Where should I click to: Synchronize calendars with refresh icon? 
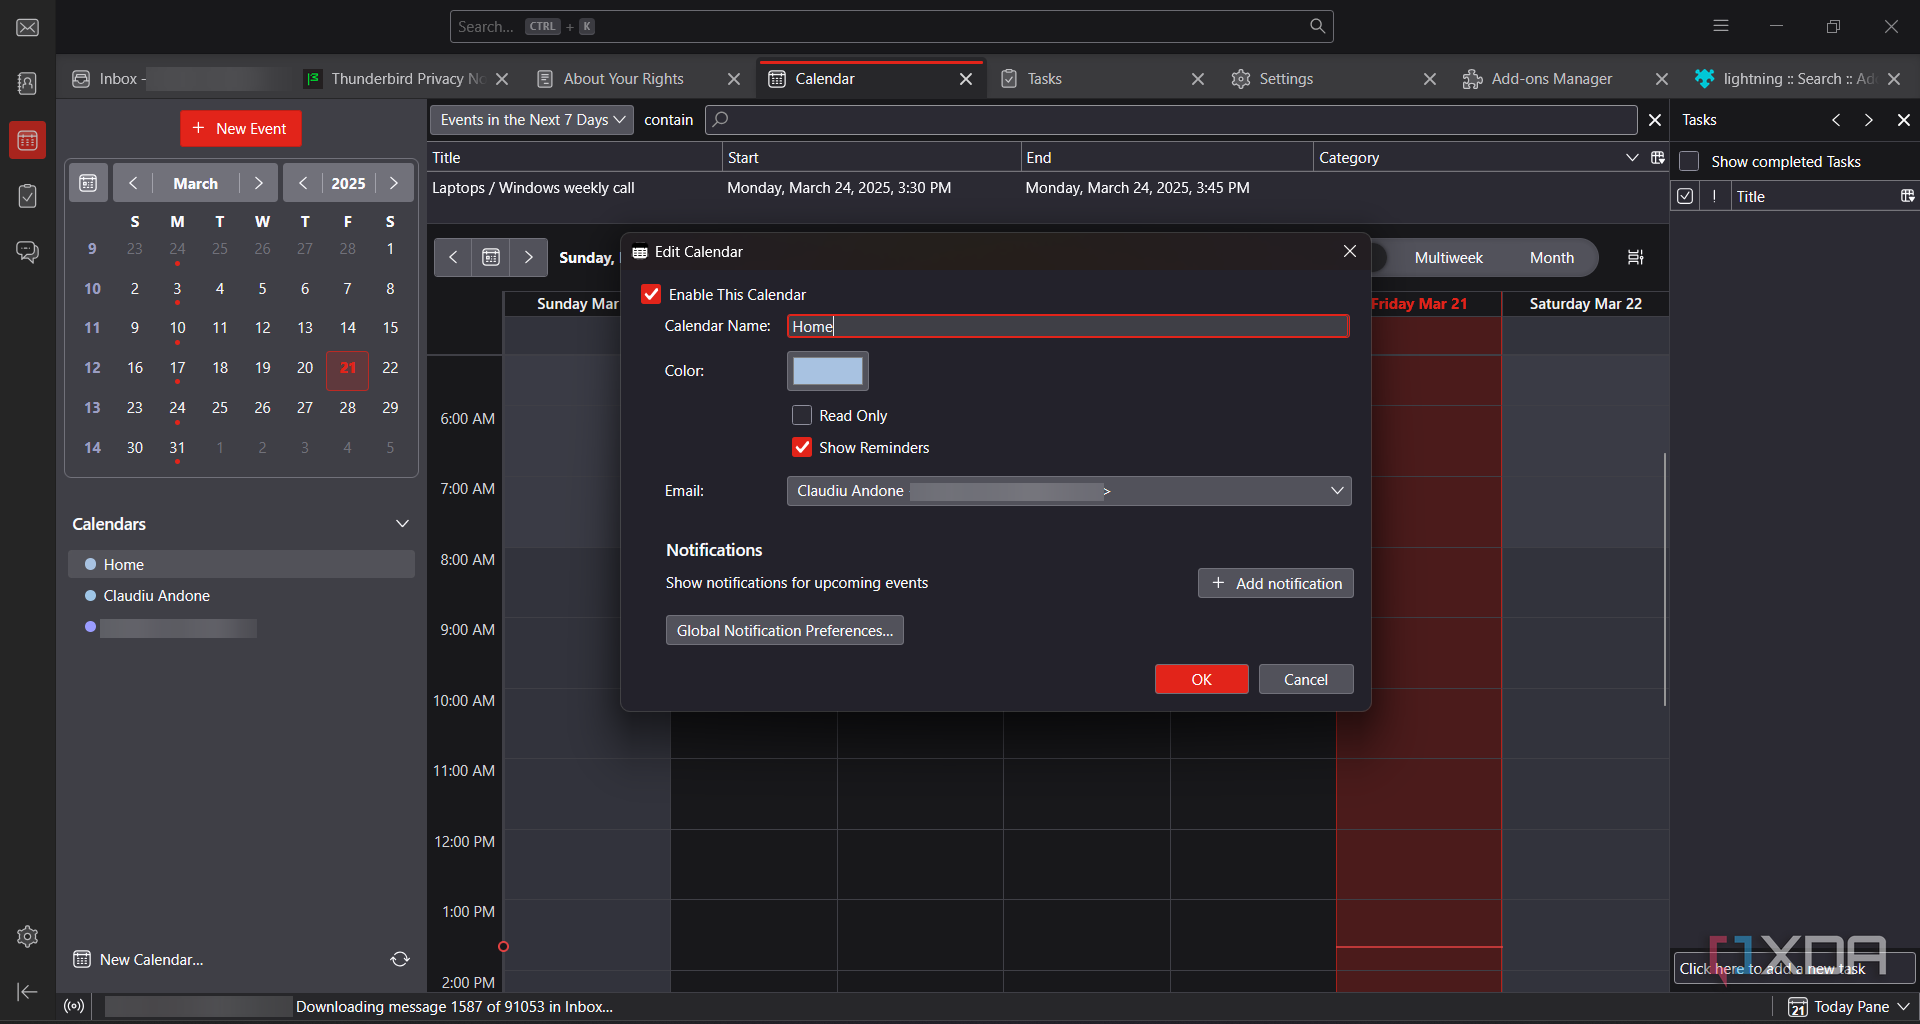click(x=400, y=959)
